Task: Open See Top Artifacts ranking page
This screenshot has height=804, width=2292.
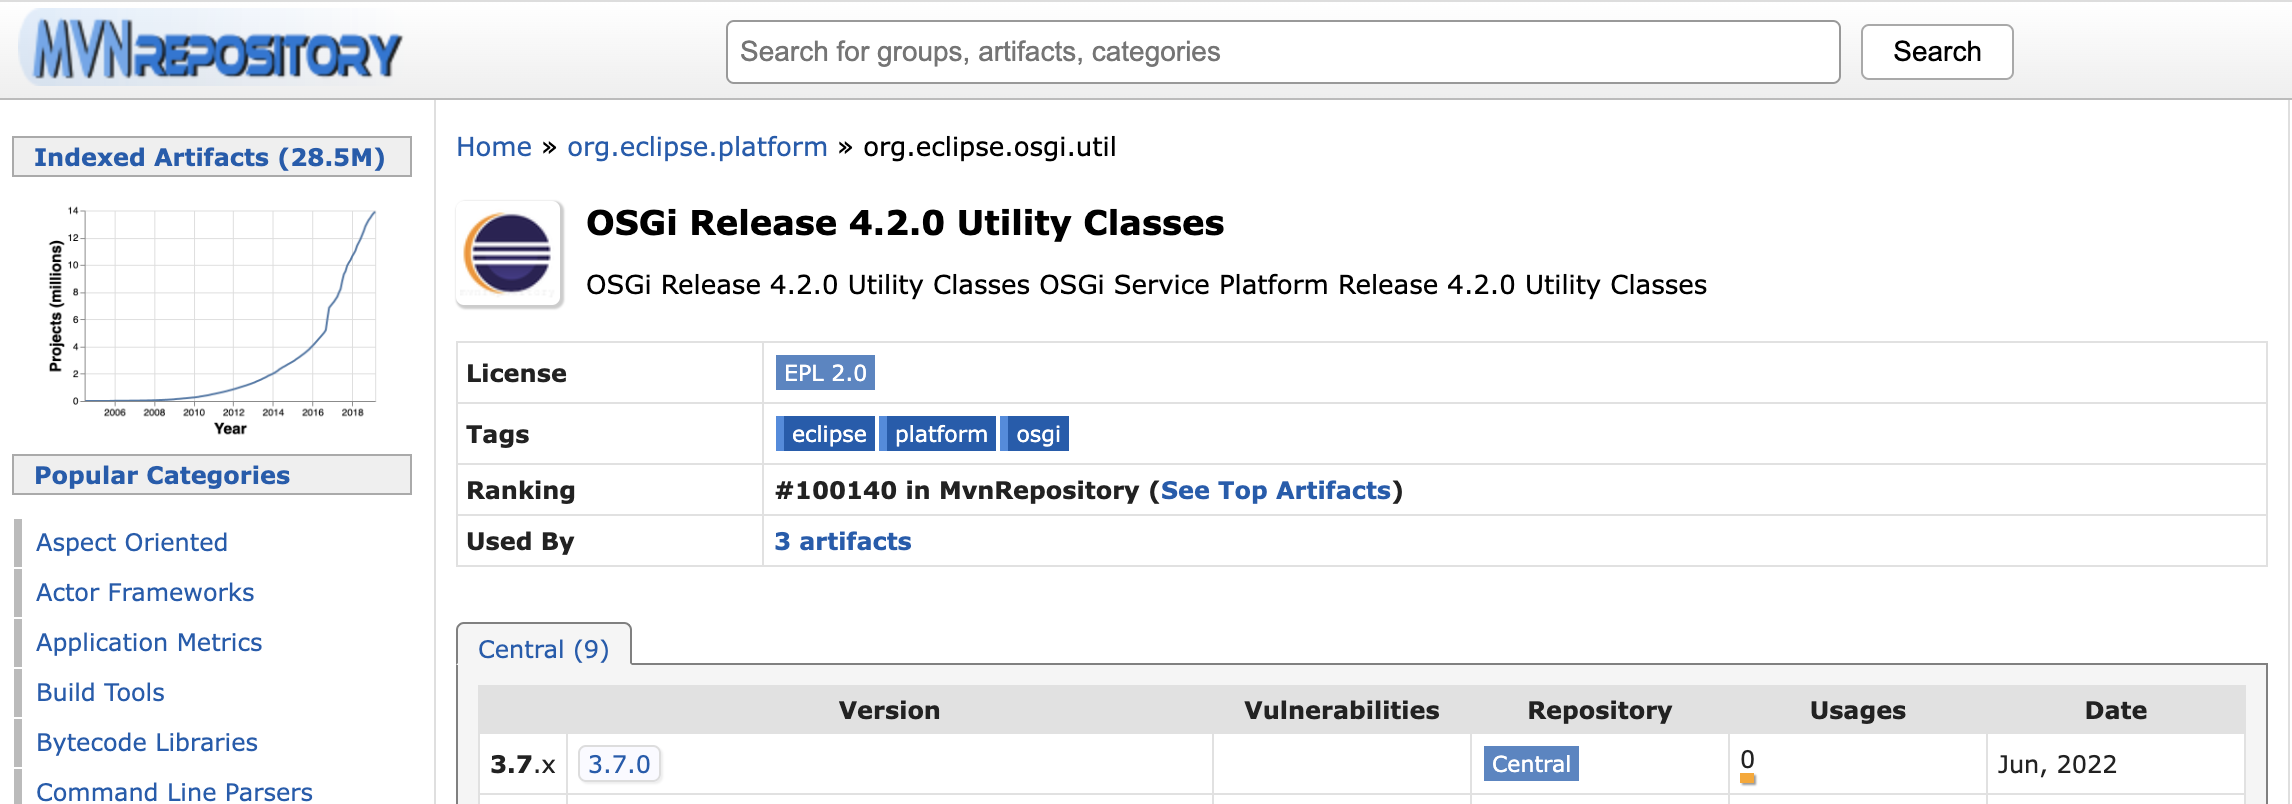Action: [x=1276, y=490]
